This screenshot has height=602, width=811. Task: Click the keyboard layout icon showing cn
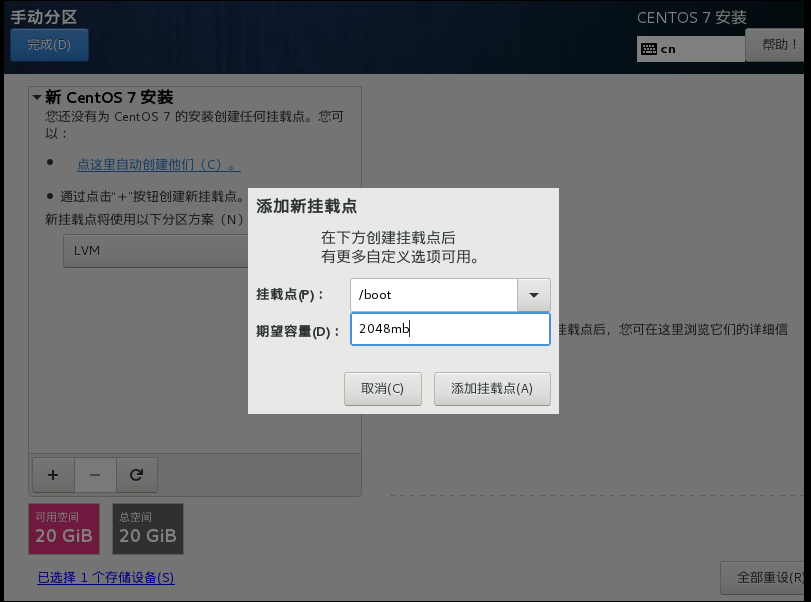(x=652, y=48)
